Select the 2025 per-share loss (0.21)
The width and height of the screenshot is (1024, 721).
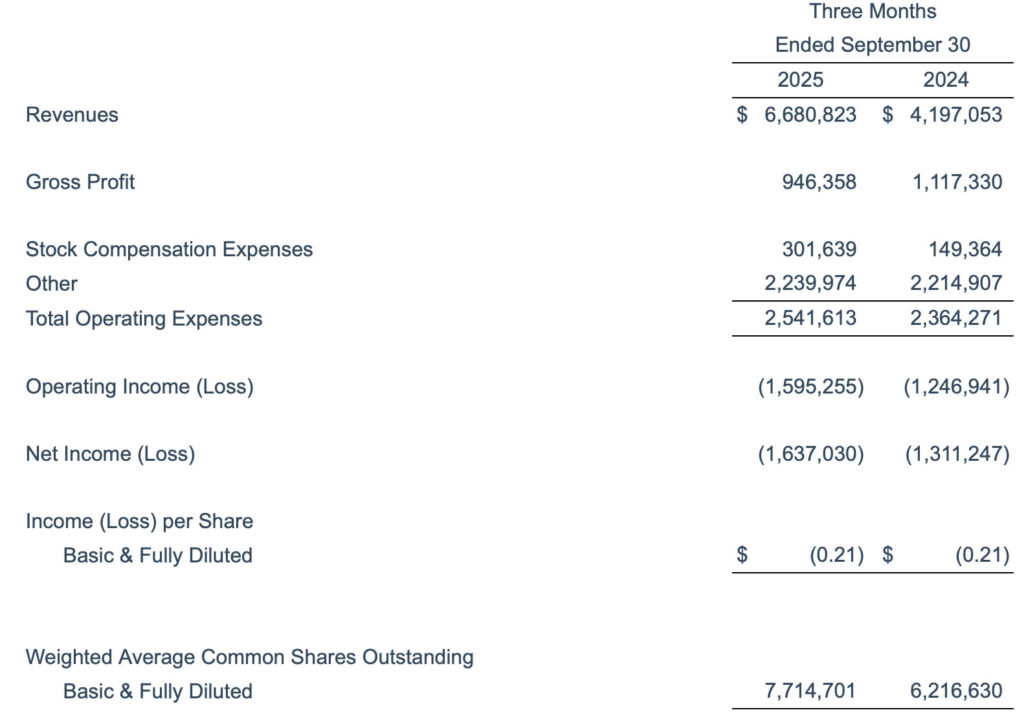tap(837, 555)
